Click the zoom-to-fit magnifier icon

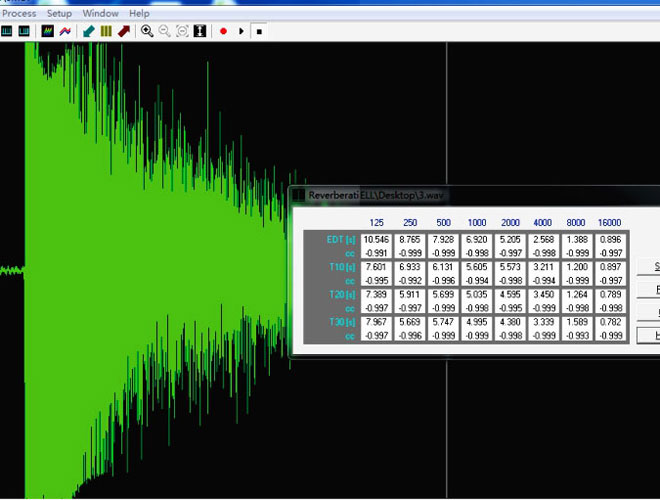(182, 31)
